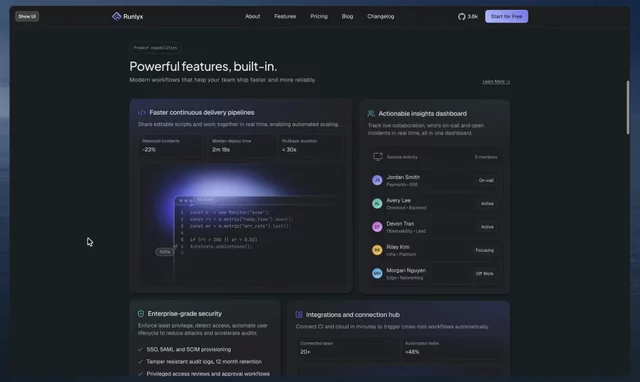The image size is (640, 382).
Task: Click the page vertical scrollbar thumb
Action: click(x=628, y=107)
